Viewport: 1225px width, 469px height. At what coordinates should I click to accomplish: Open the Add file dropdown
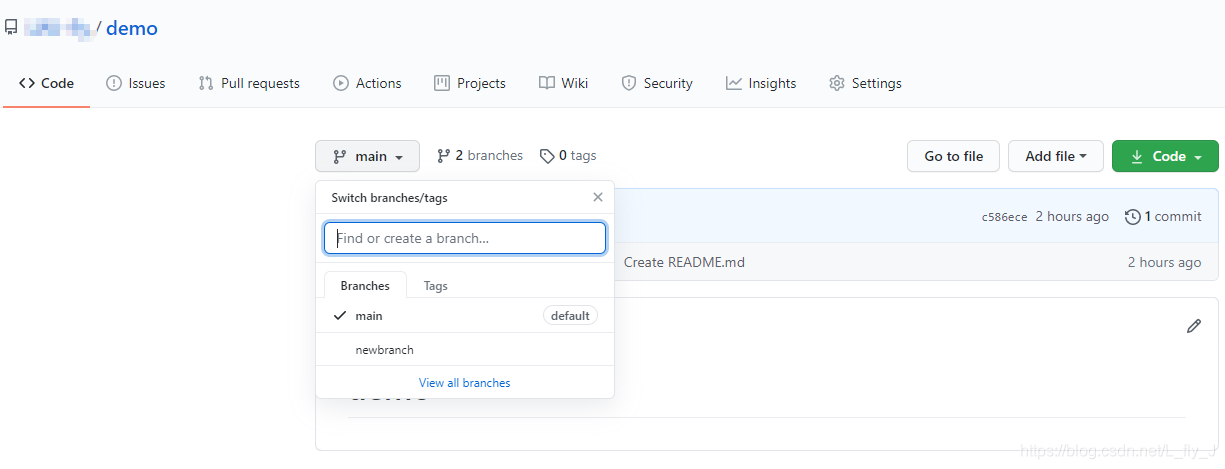pyautogui.click(x=1056, y=156)
